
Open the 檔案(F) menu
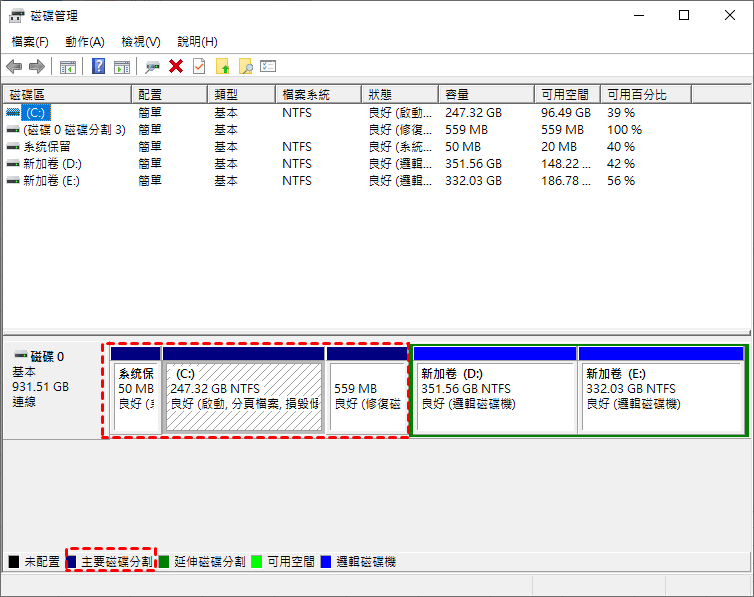(x=30, y=42)
